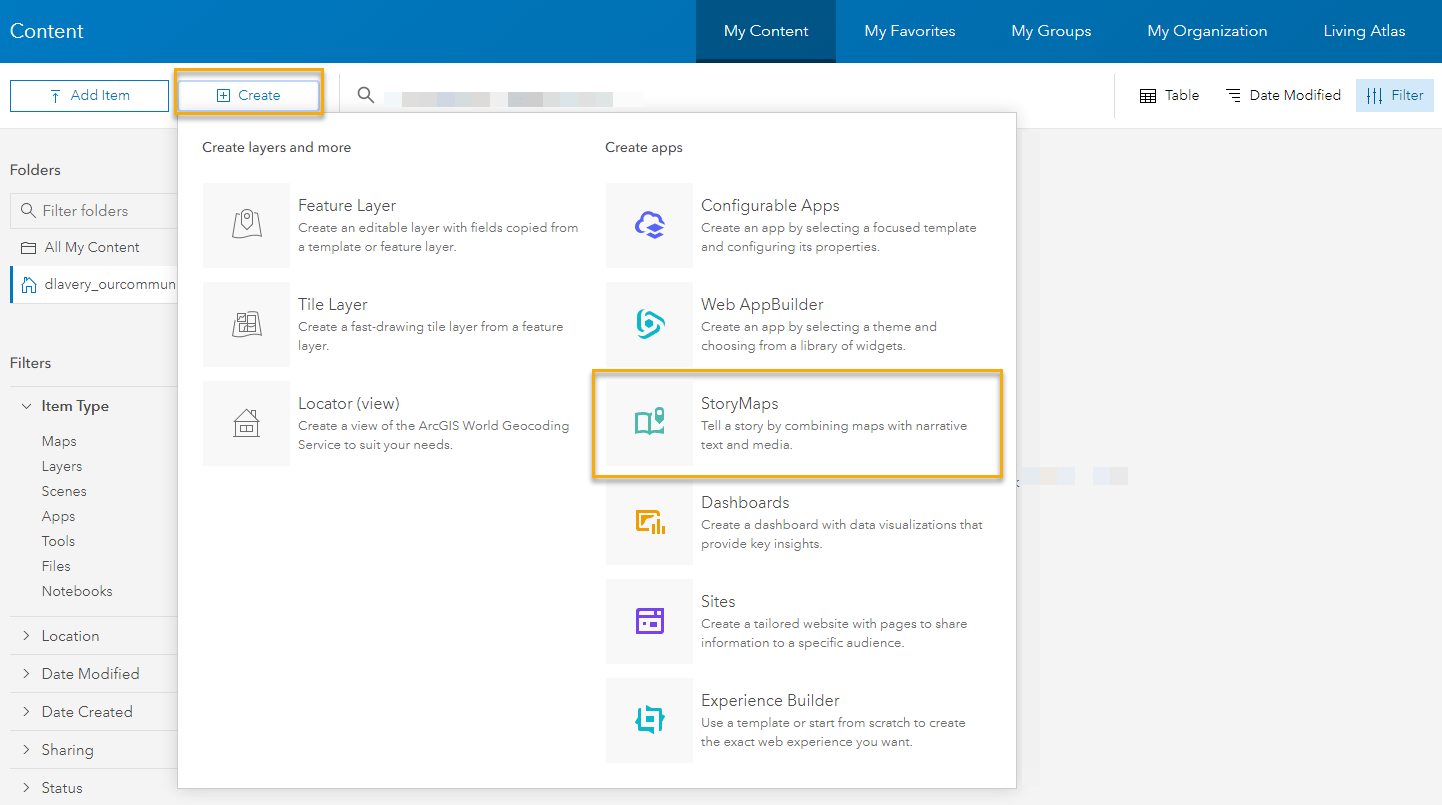Screen dimensions: 1442x805
Task: Click the Feature Layer icon
Action: tap(246, 225)
